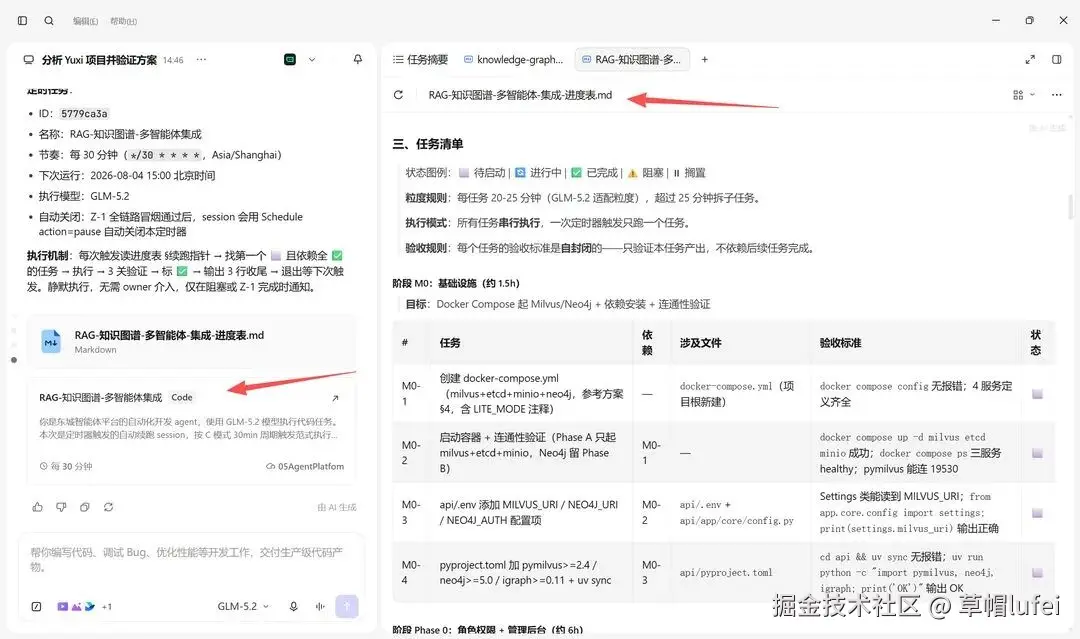Screen dimensions: 1080x639
Task: Expand the chevron next to green terminal icon
Action: pos(312,60)
